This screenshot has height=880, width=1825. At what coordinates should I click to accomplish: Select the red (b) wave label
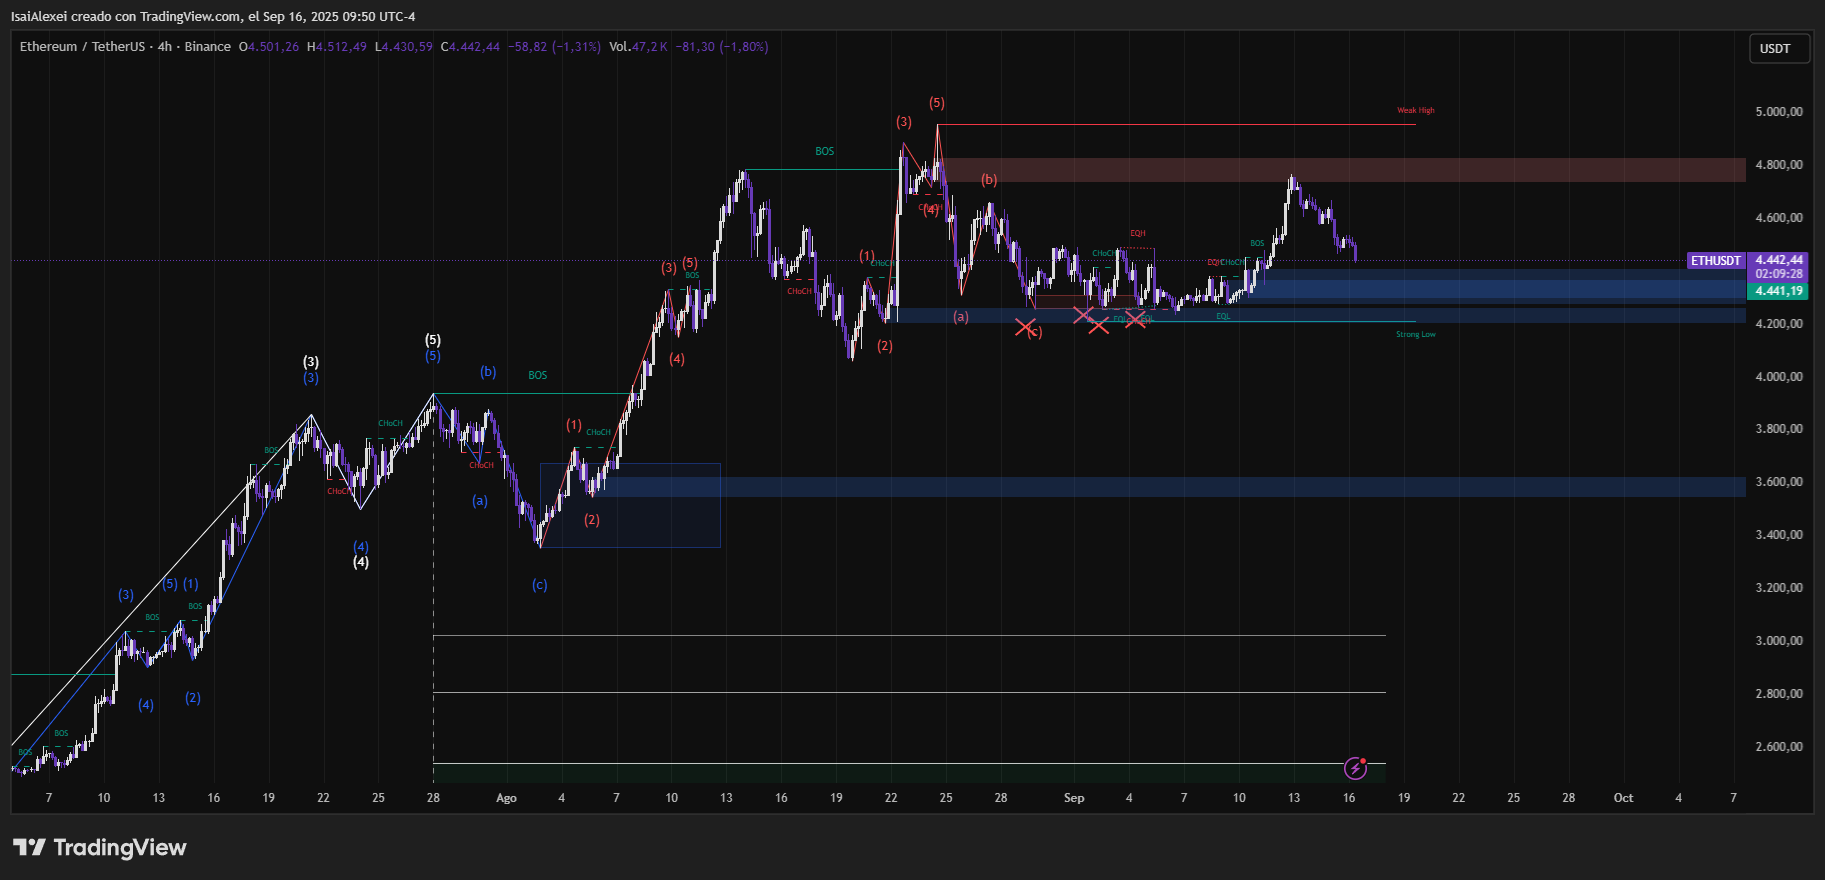coord(989,180)
